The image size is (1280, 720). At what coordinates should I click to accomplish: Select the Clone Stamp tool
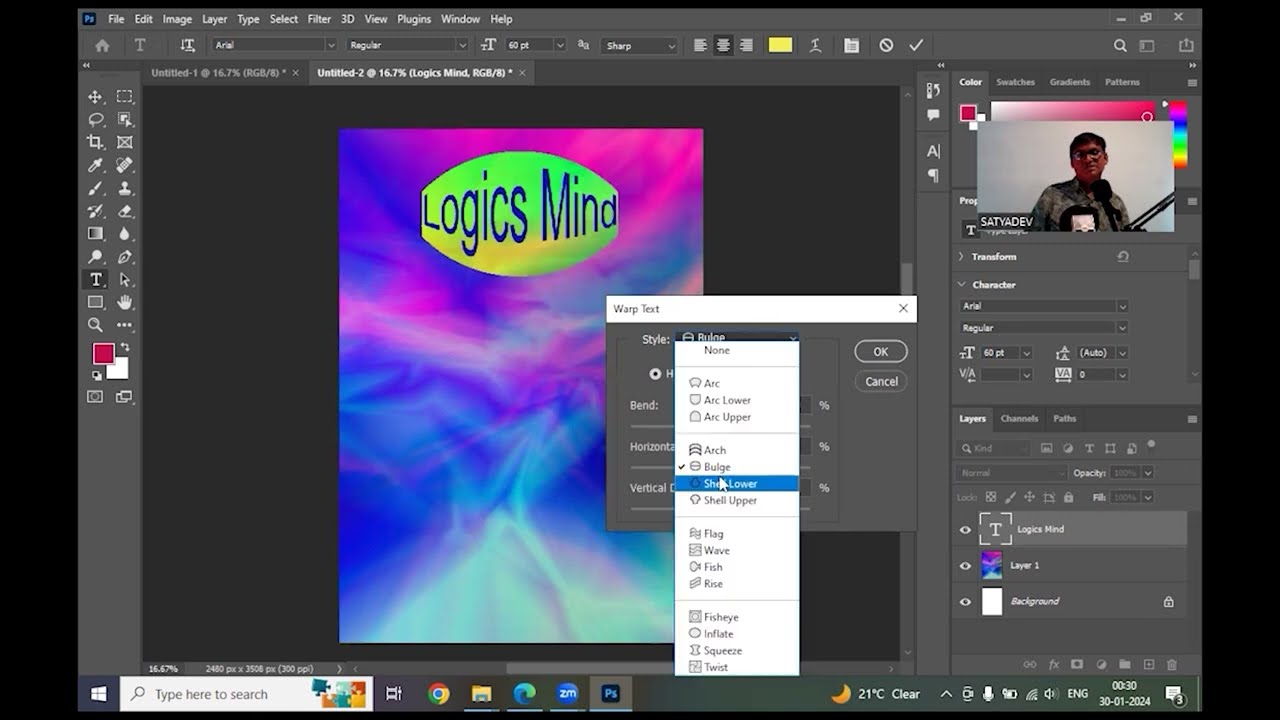click(125, 189)
